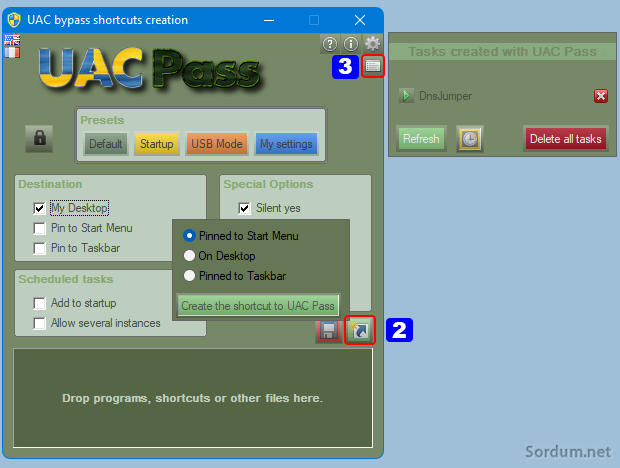Toggle the My Desktop checkbox
620x468 pixels.
(x=39, y=208)
